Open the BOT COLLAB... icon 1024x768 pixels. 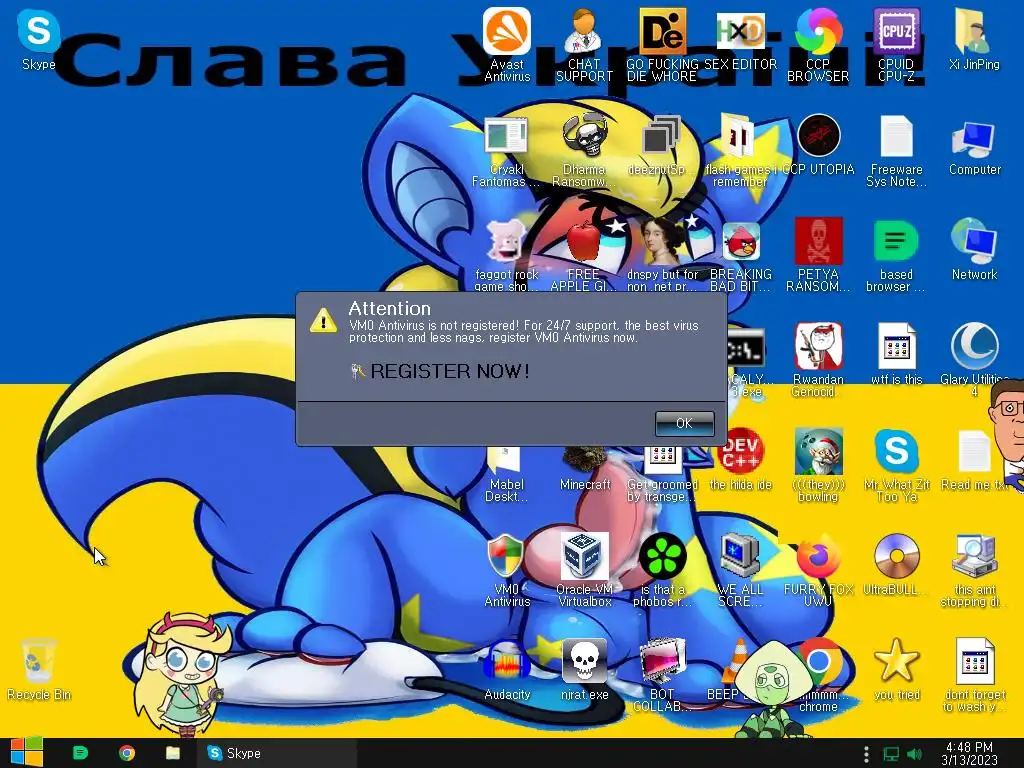tap(662, 675)
